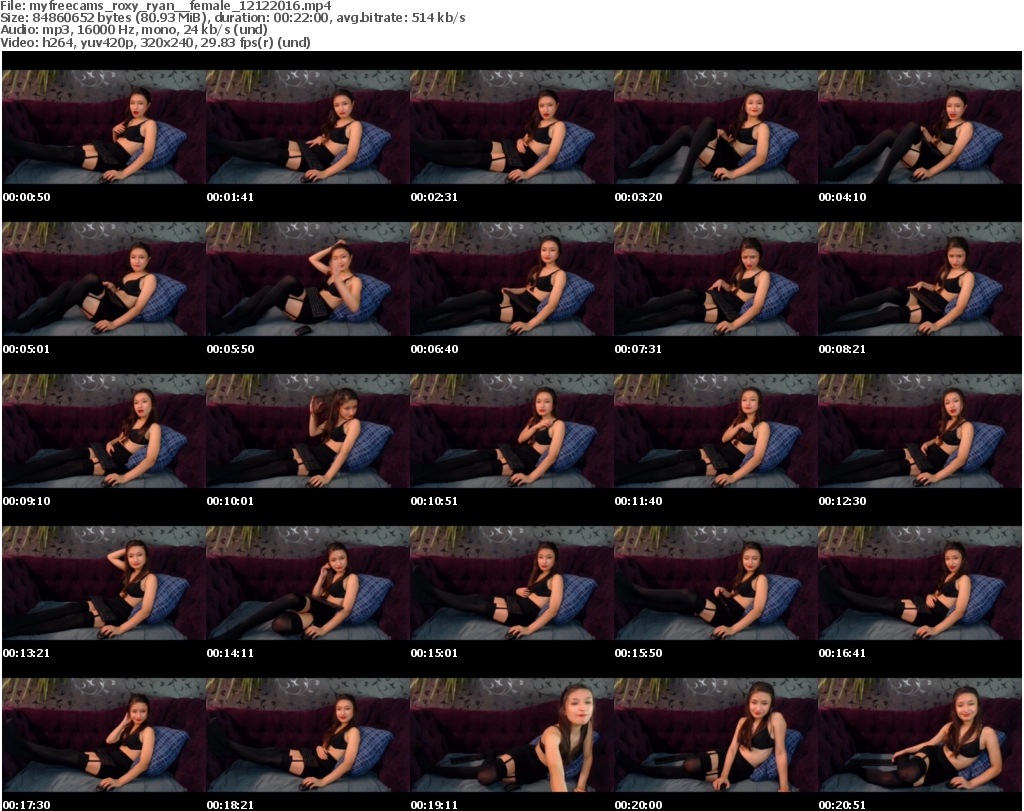The image size is (1024, 811).
Task: Click the timestamp text 00:02:31
Action: pos(434,197)
